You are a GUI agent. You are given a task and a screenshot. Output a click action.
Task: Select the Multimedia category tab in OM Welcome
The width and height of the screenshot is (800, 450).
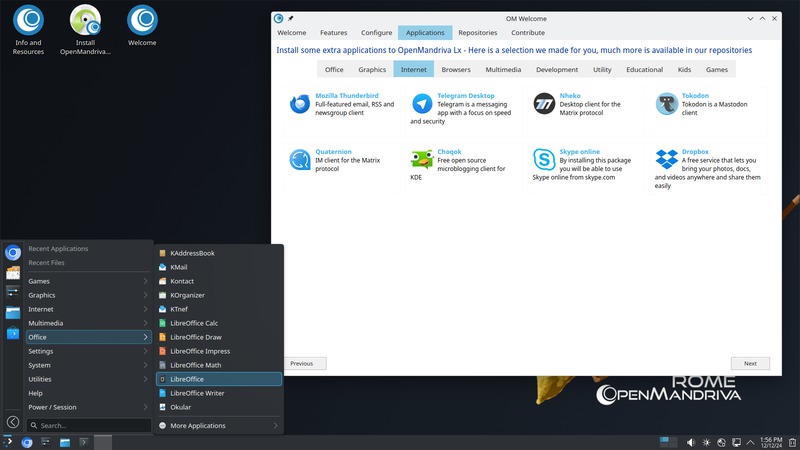pyautogui.click(x=505, y=70)
